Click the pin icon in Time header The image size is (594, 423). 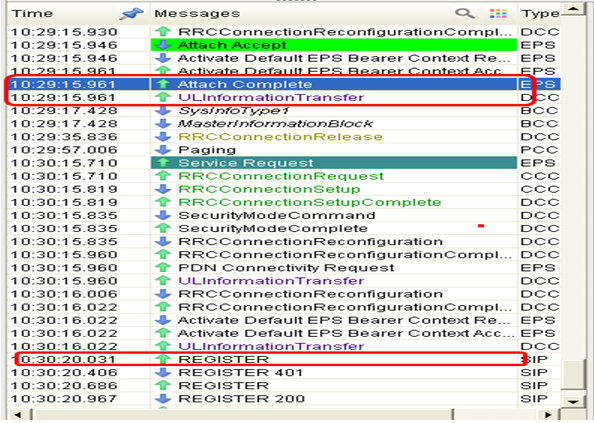coord(131,14)
